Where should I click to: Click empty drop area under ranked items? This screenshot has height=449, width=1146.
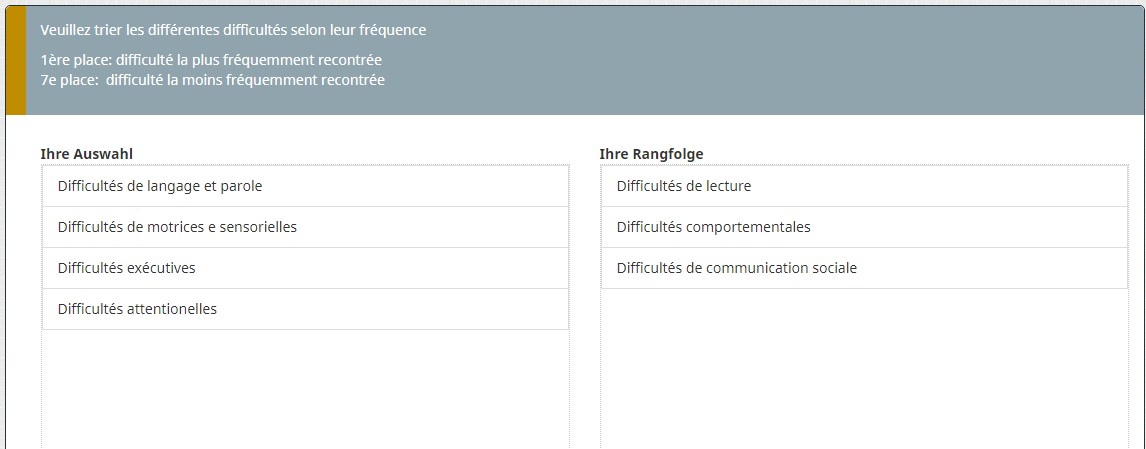click(864, 370)
